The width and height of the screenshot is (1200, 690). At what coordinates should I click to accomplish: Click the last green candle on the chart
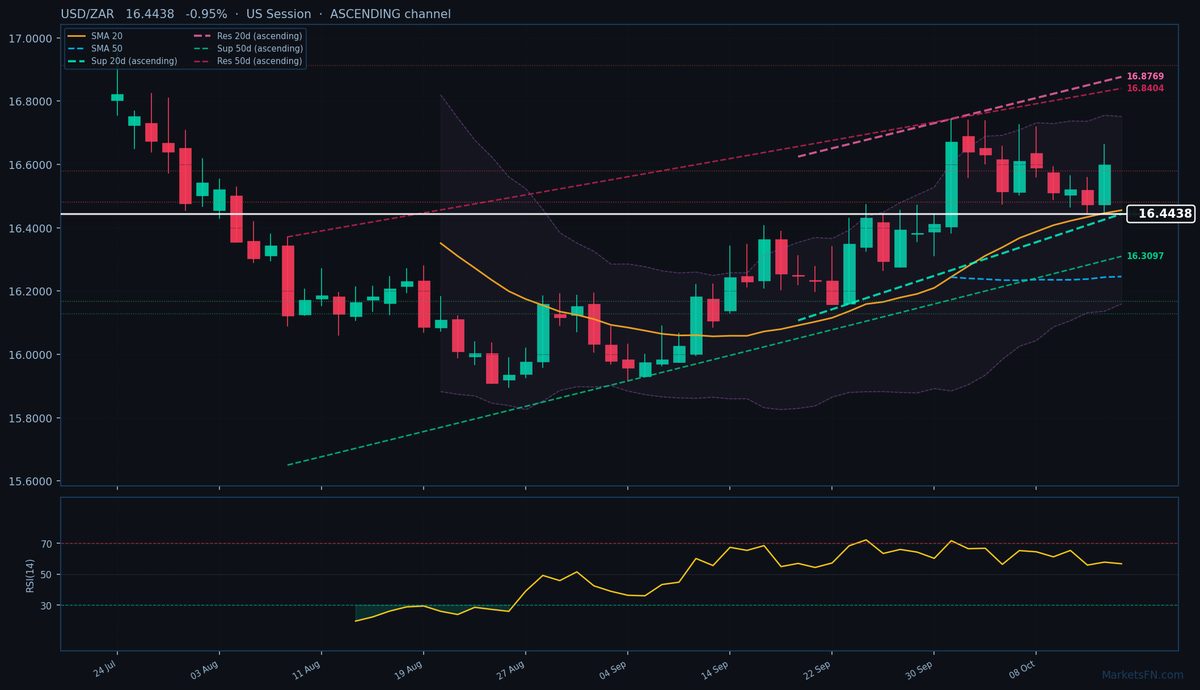coord(1104,185)
